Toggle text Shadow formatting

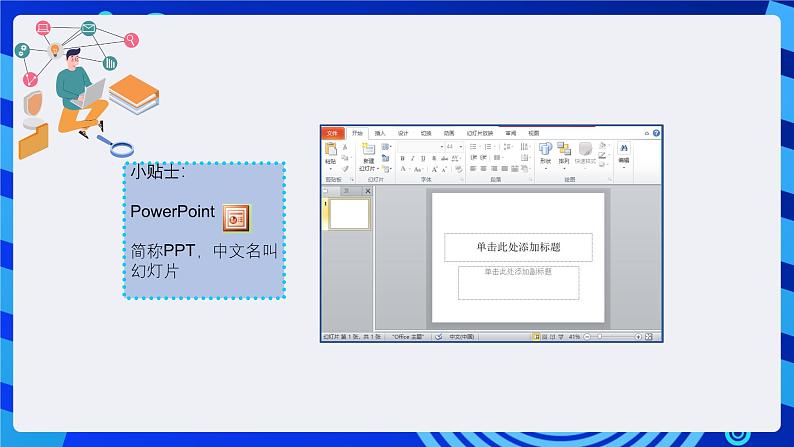click(434, 158)
